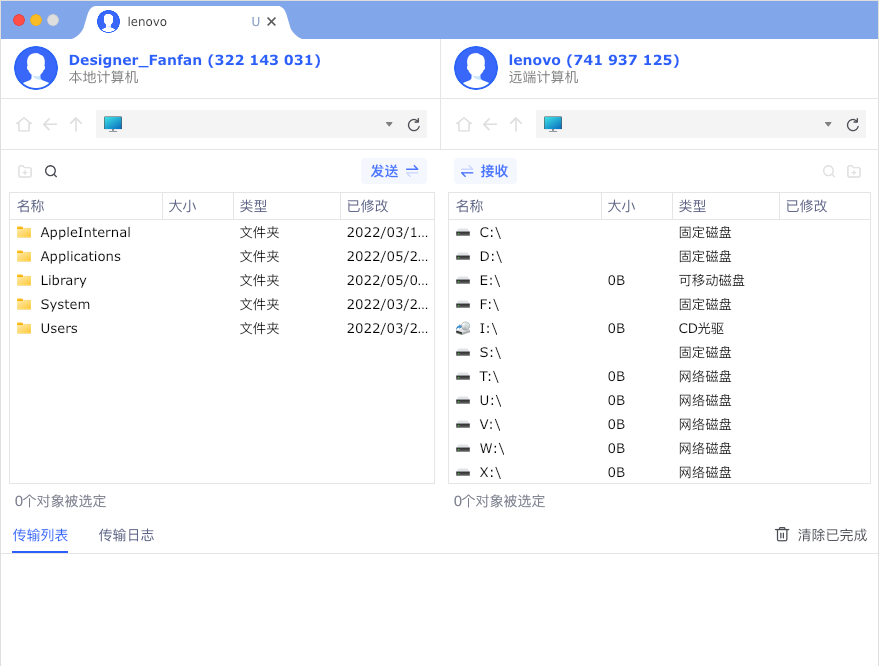
Task: Create new folder in local pane
Action: 25,172
